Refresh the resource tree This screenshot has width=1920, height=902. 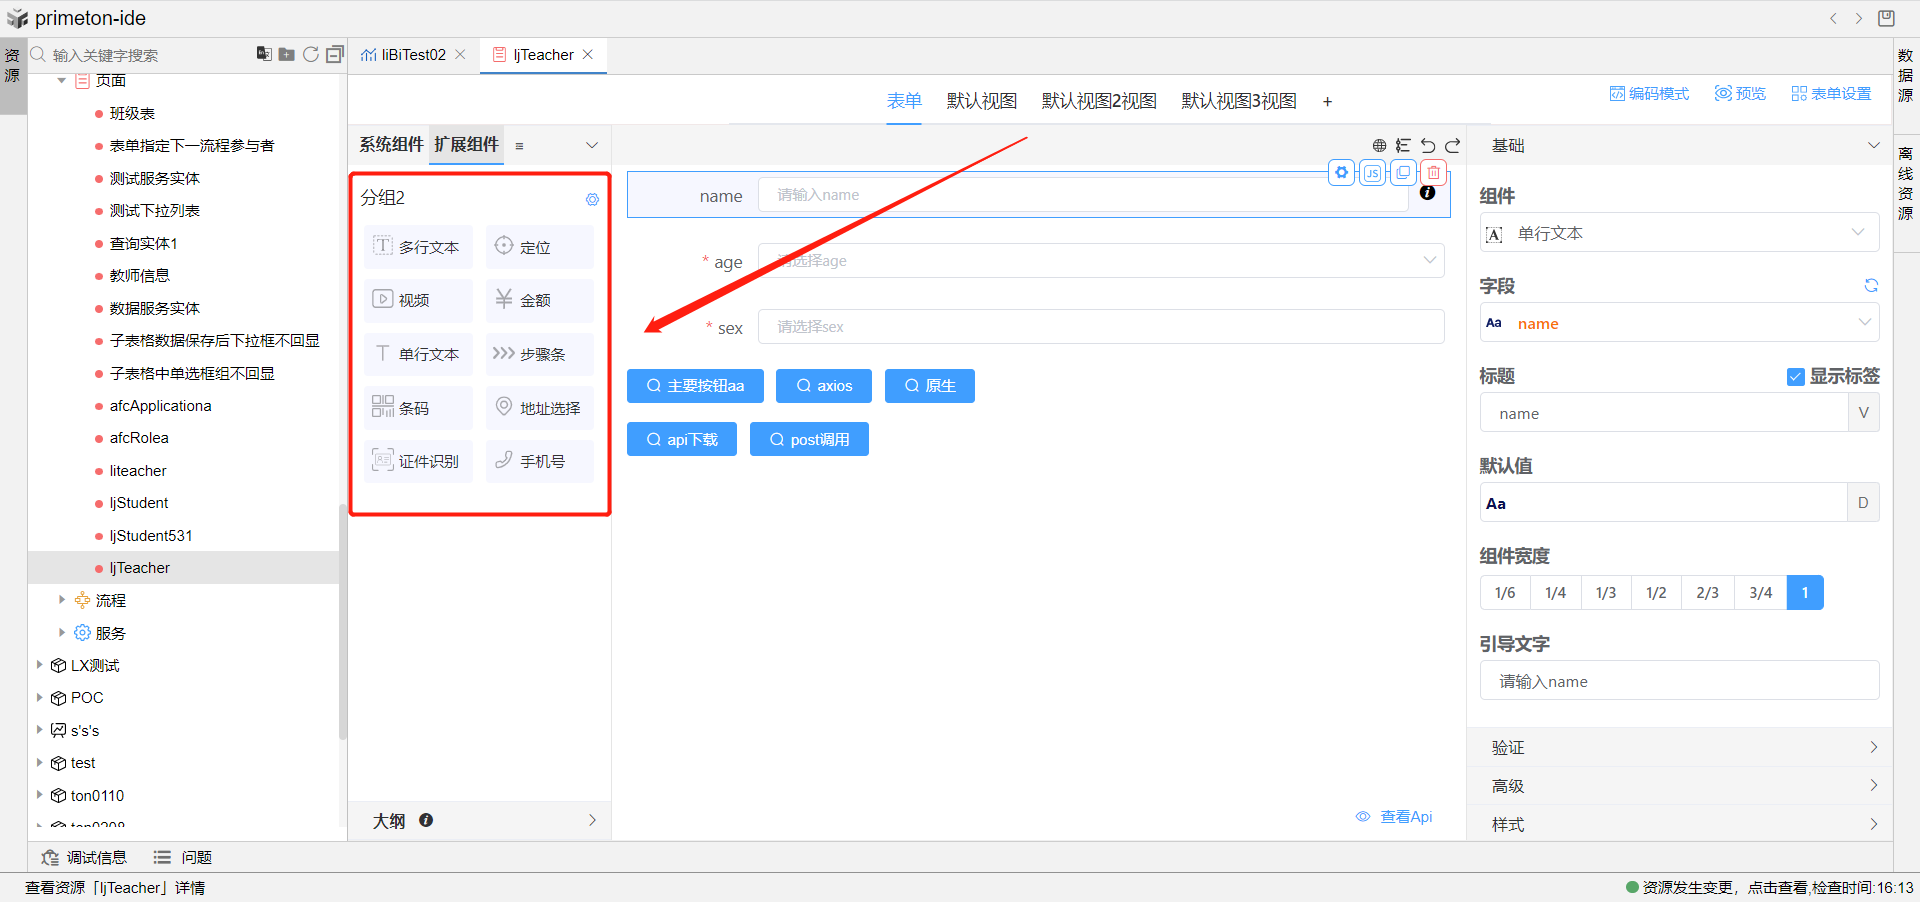click(311, 54)
